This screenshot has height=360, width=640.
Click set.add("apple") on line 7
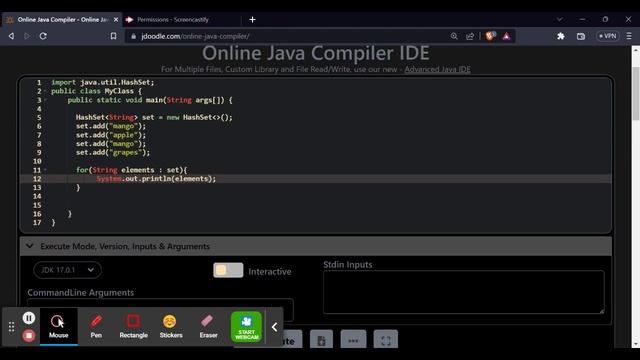[111, 135]
